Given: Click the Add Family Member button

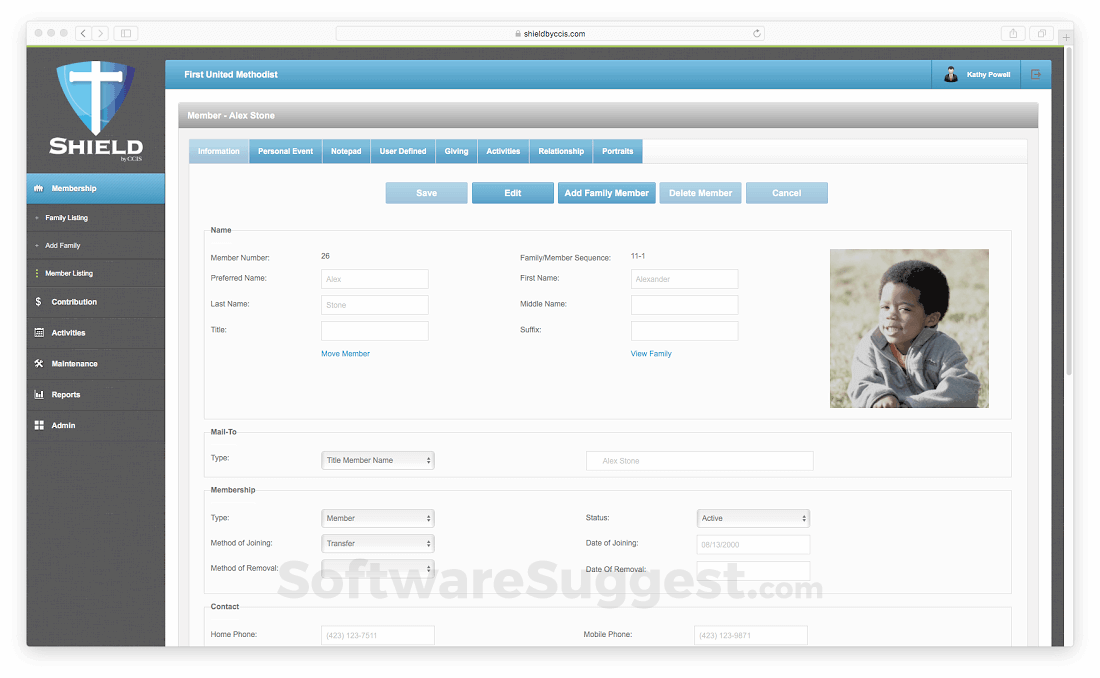Looking at the screenshot, I should click(606, 192).
